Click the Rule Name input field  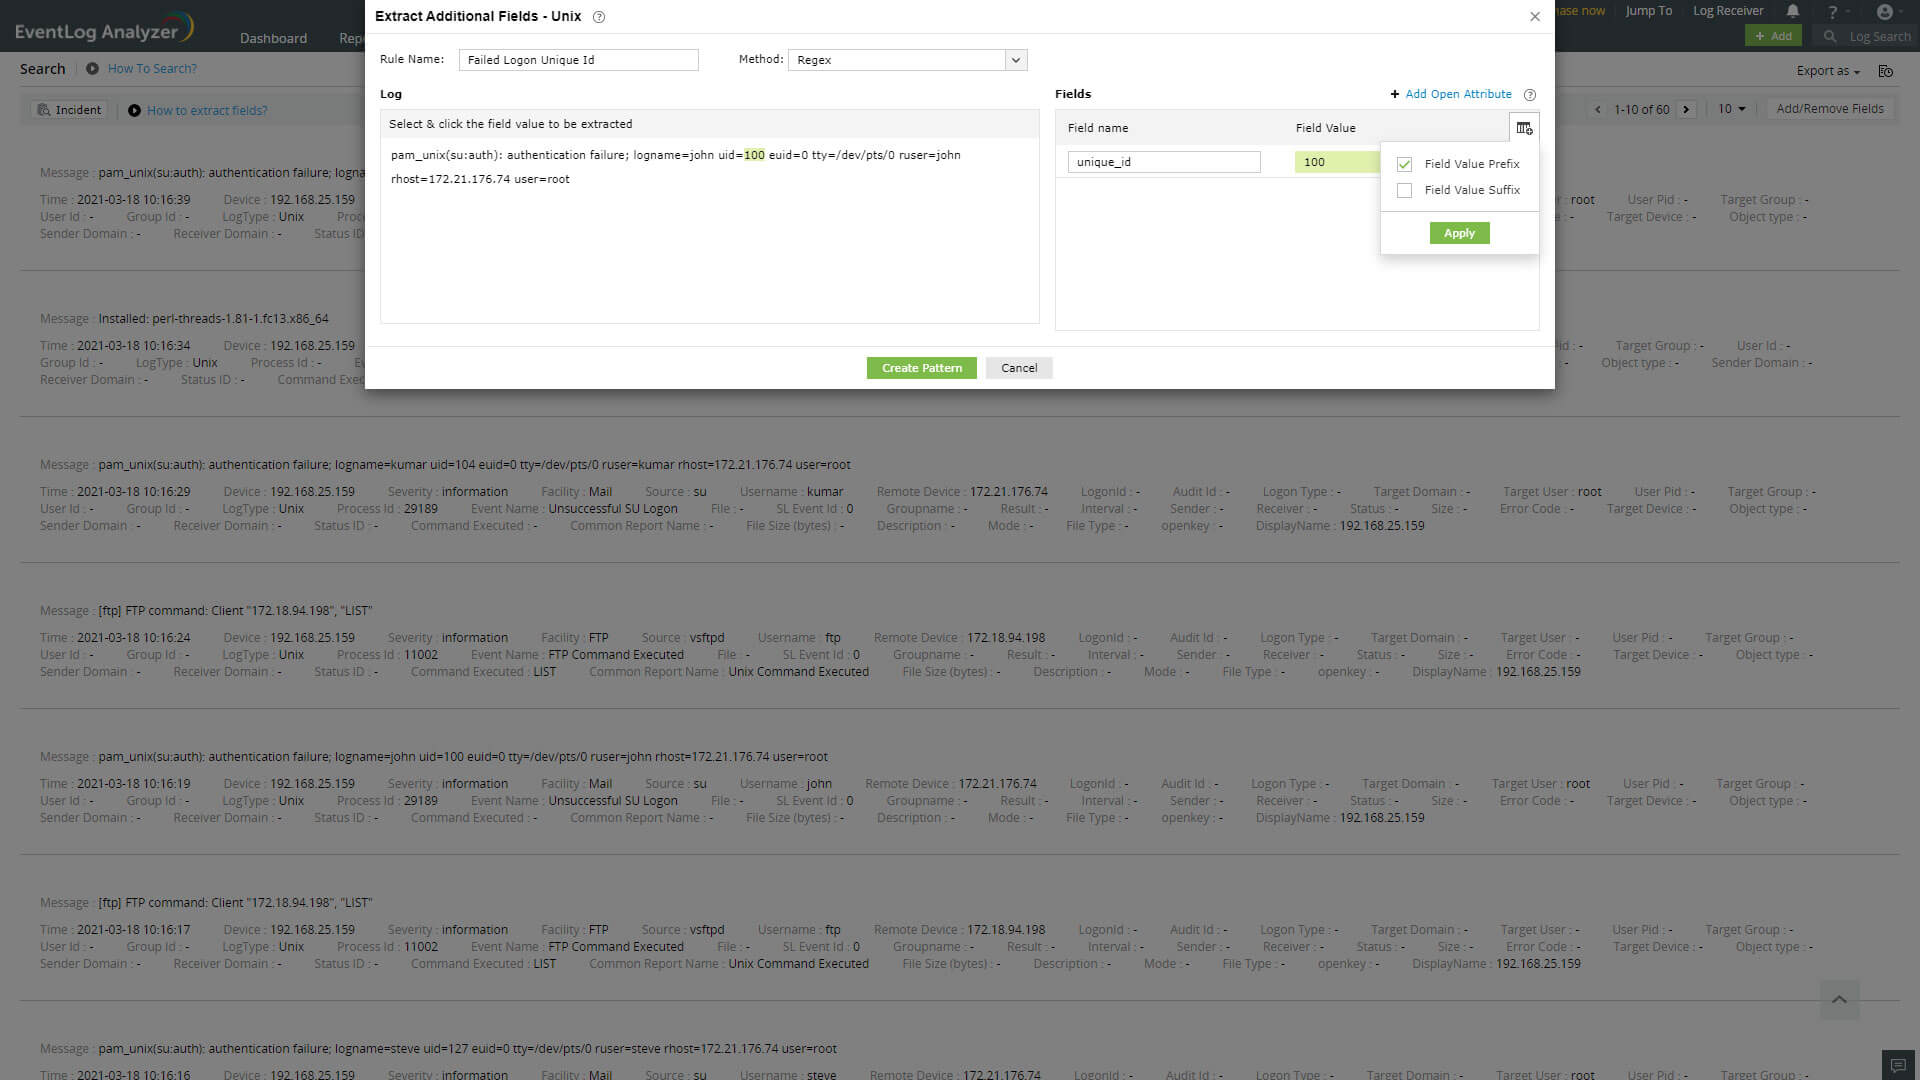578,60
